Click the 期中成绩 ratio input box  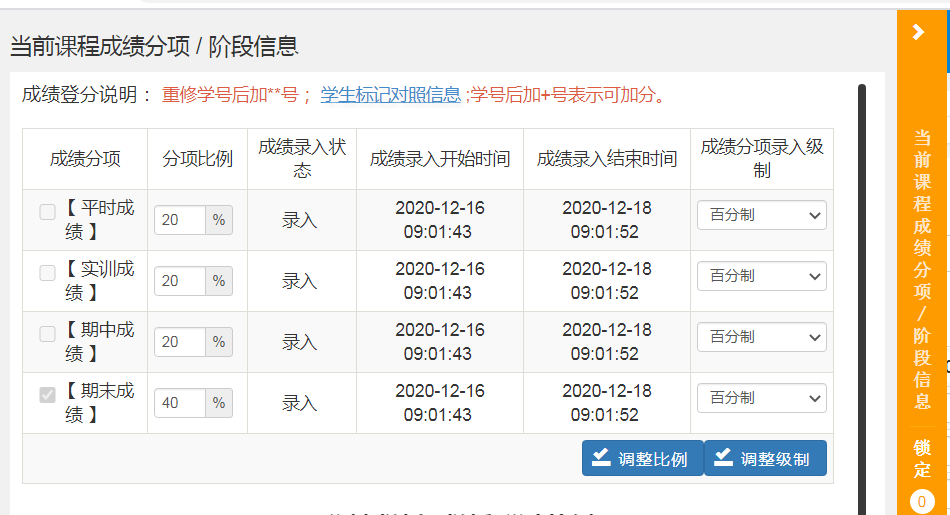pos(180,342)
